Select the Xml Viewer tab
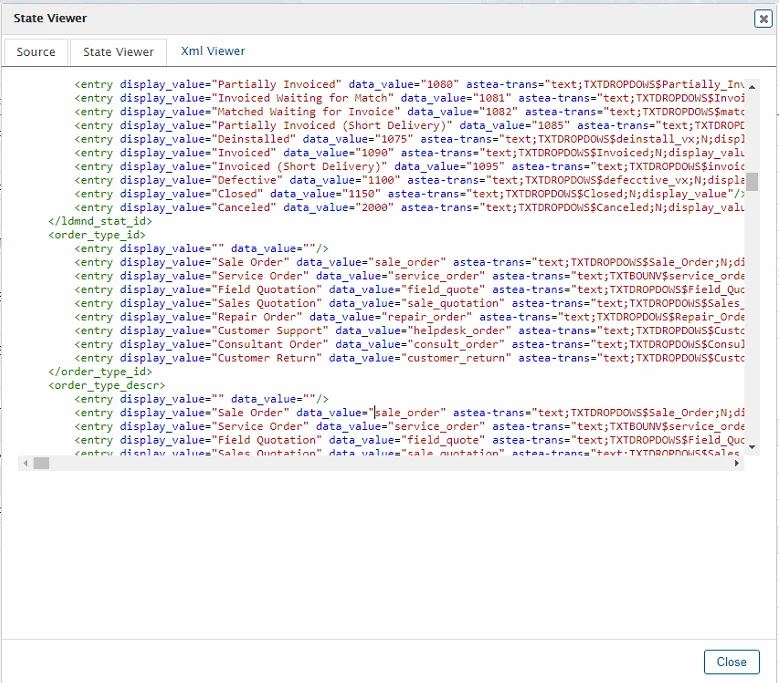 tap(213, 51)
